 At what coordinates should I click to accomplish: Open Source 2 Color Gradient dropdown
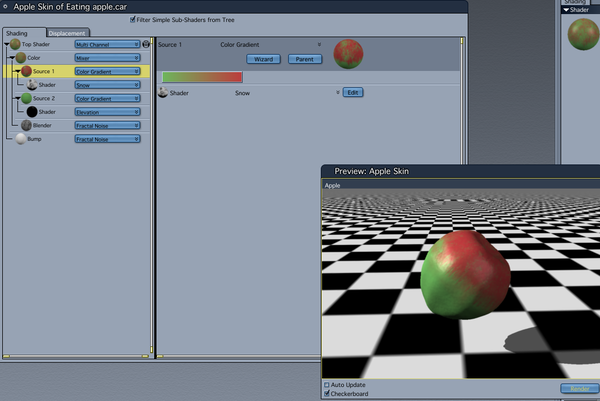(108, 98)
